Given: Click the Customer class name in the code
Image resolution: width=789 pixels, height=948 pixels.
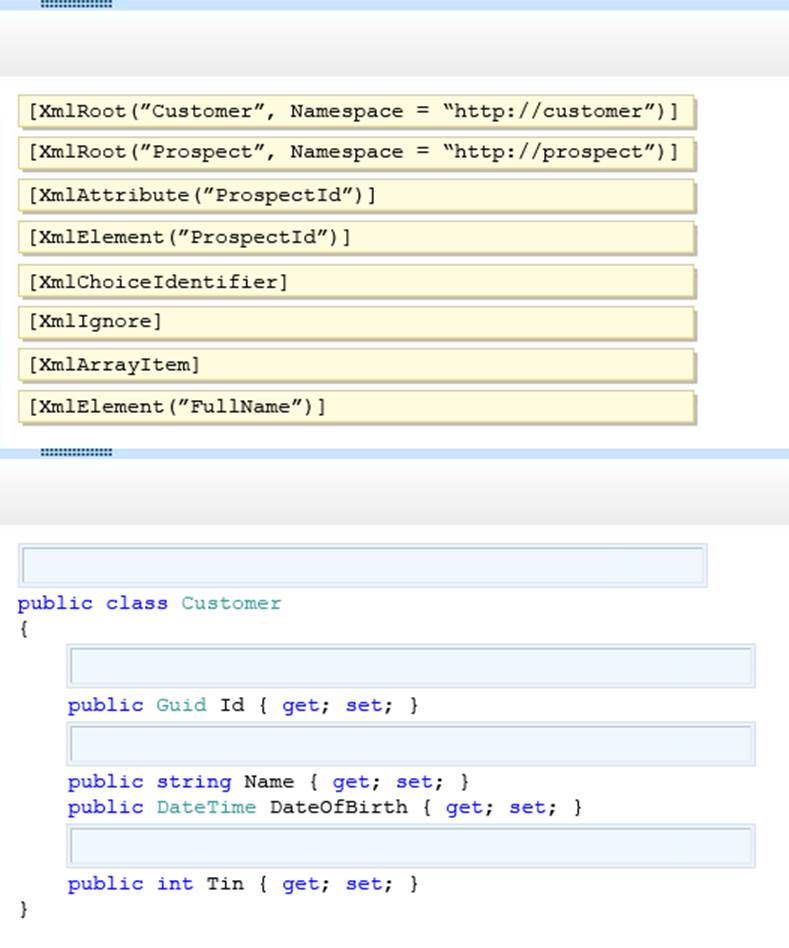Looking at the screenshot, I should coord(231,603).
